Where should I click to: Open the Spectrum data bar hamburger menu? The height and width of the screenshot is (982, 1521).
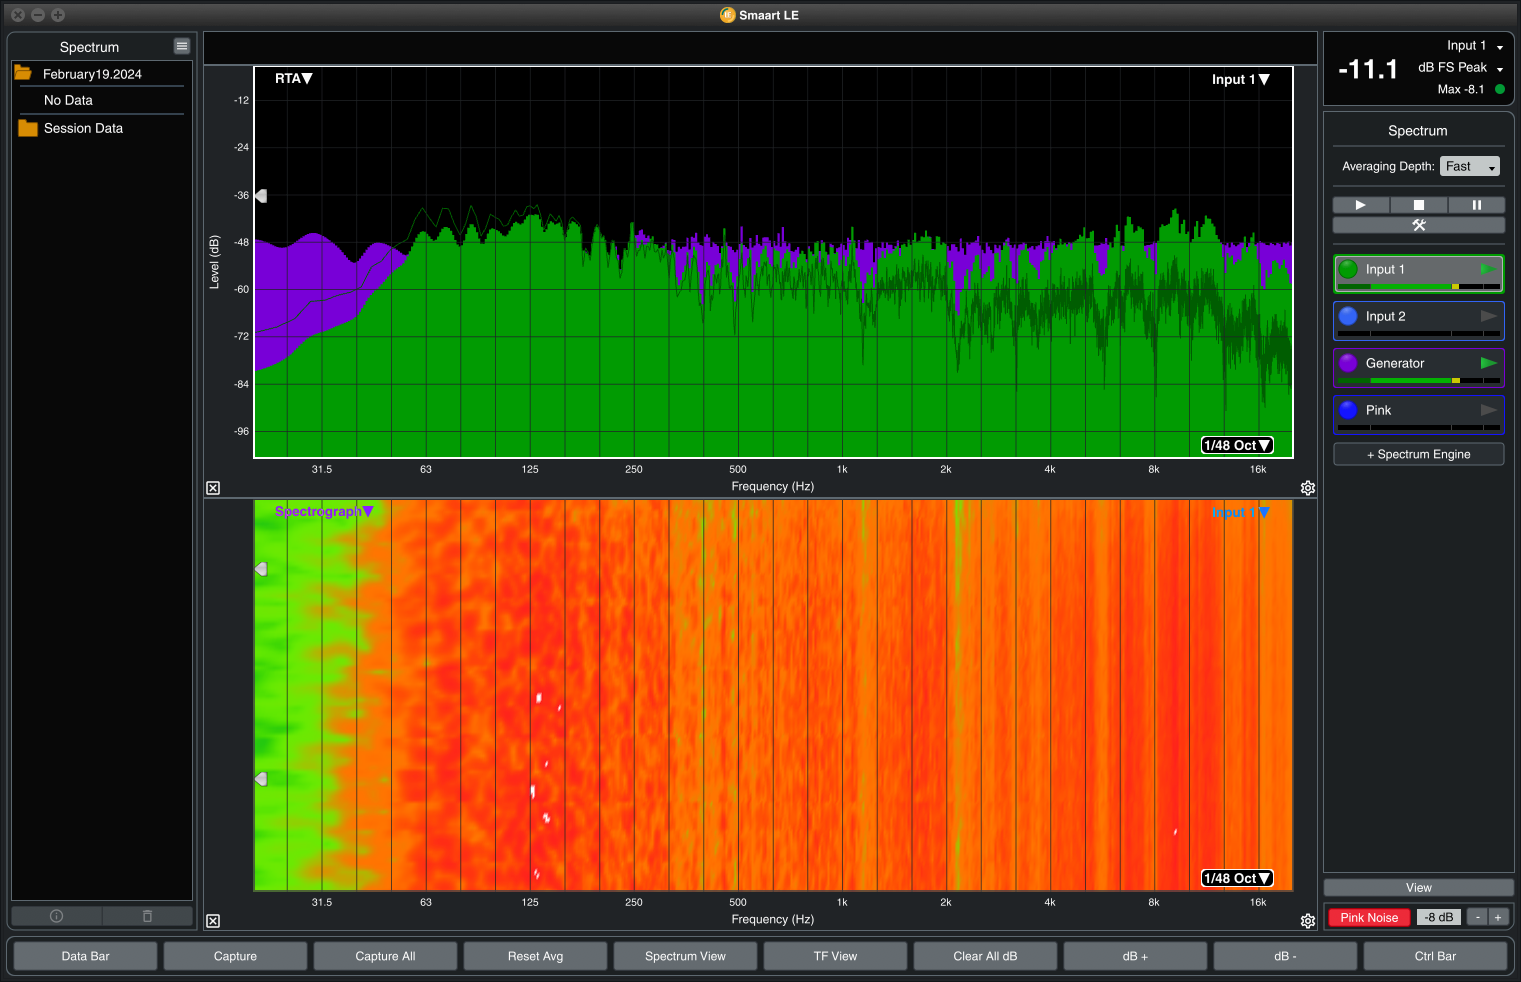tap(181, 46)
